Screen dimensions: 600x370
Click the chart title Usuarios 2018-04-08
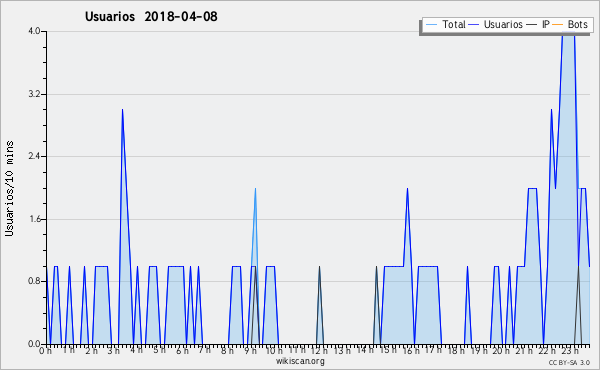[x=151, y=16]
